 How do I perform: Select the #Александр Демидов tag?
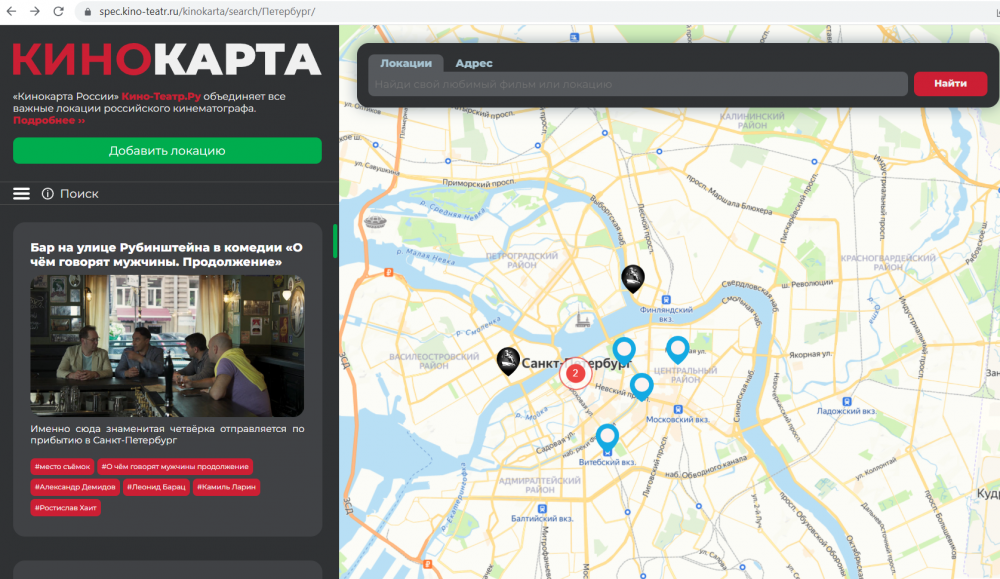pyautogui.click(x=75, y=487)
